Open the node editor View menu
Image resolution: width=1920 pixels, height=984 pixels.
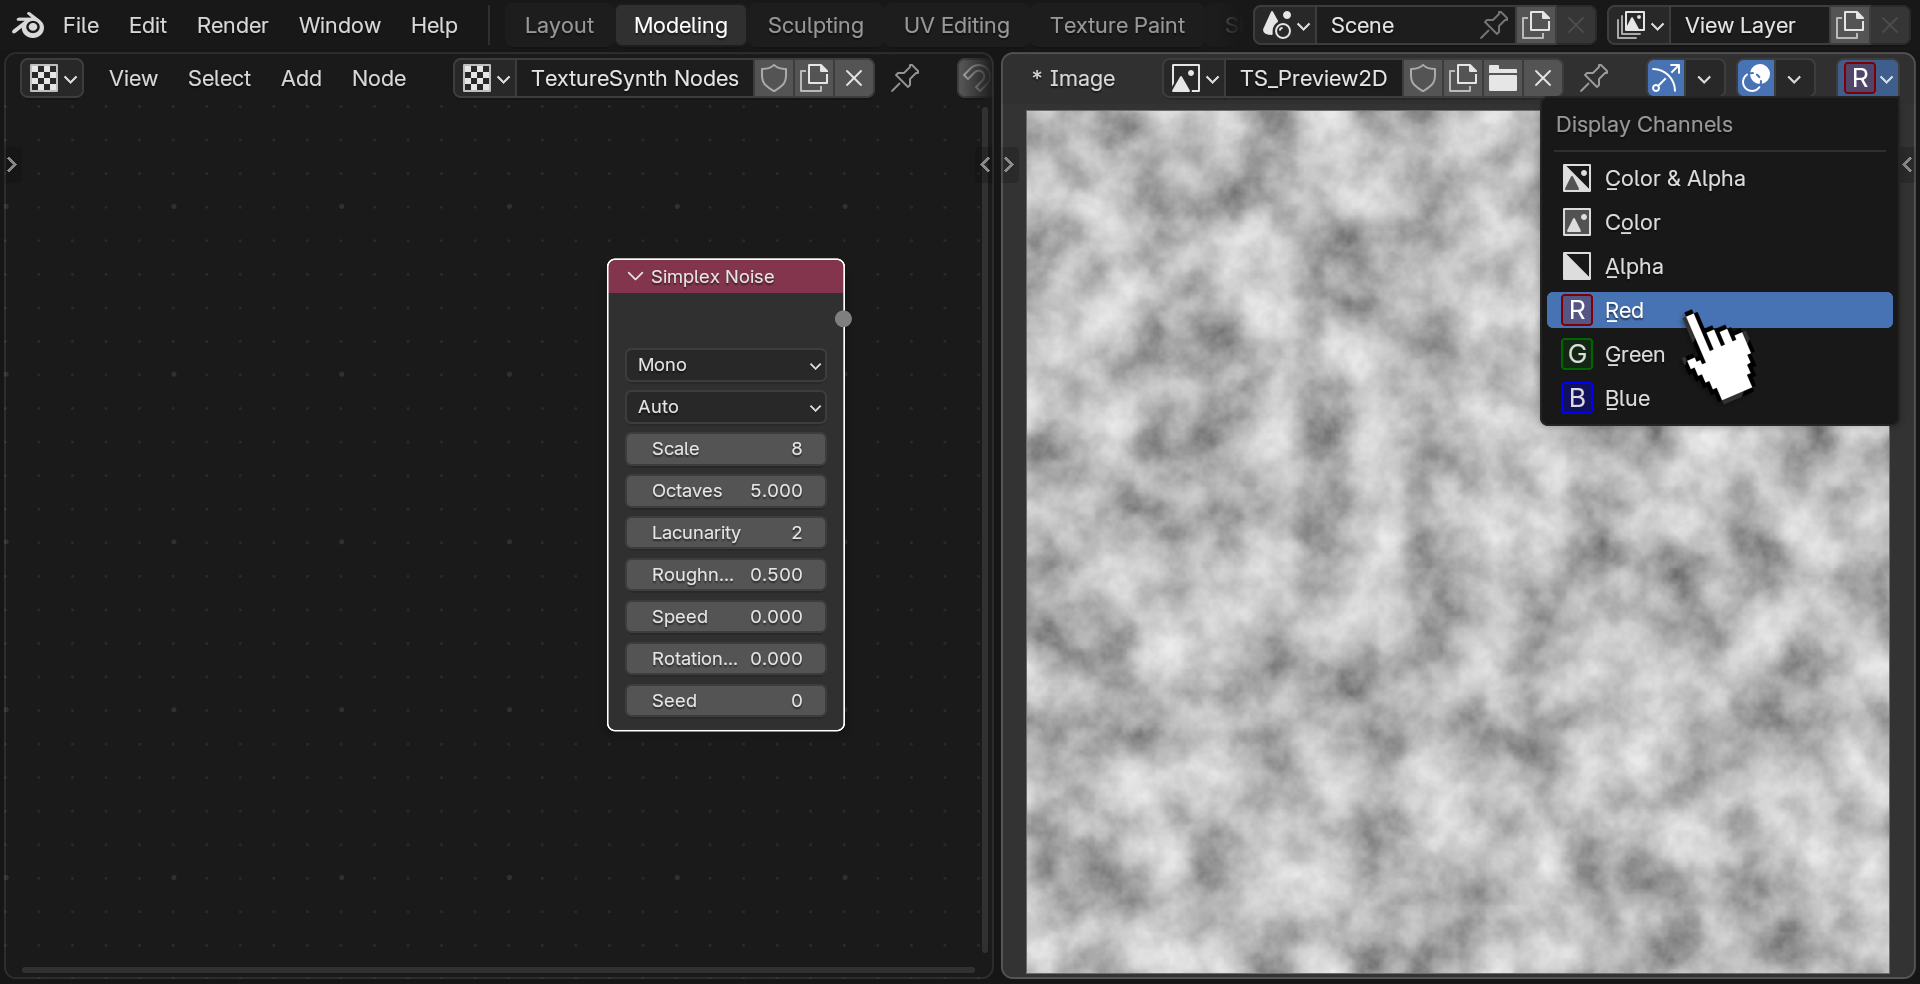coord(133,78)
